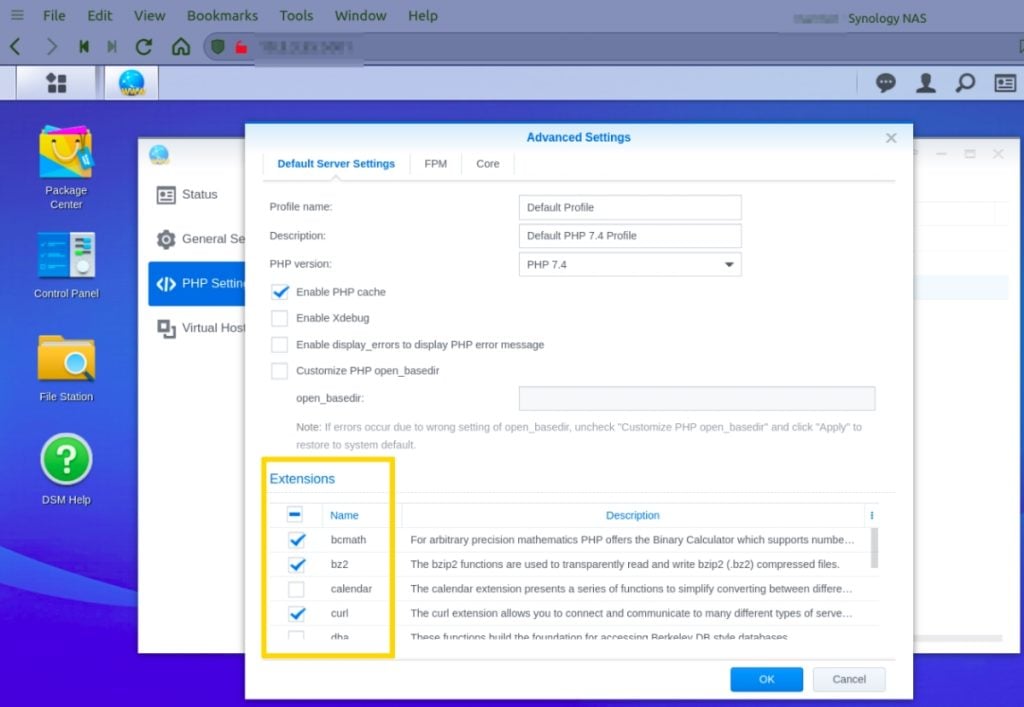Uncheck the bz2 extension
The image size is (1024, 707).
click(x=296, y=564)
